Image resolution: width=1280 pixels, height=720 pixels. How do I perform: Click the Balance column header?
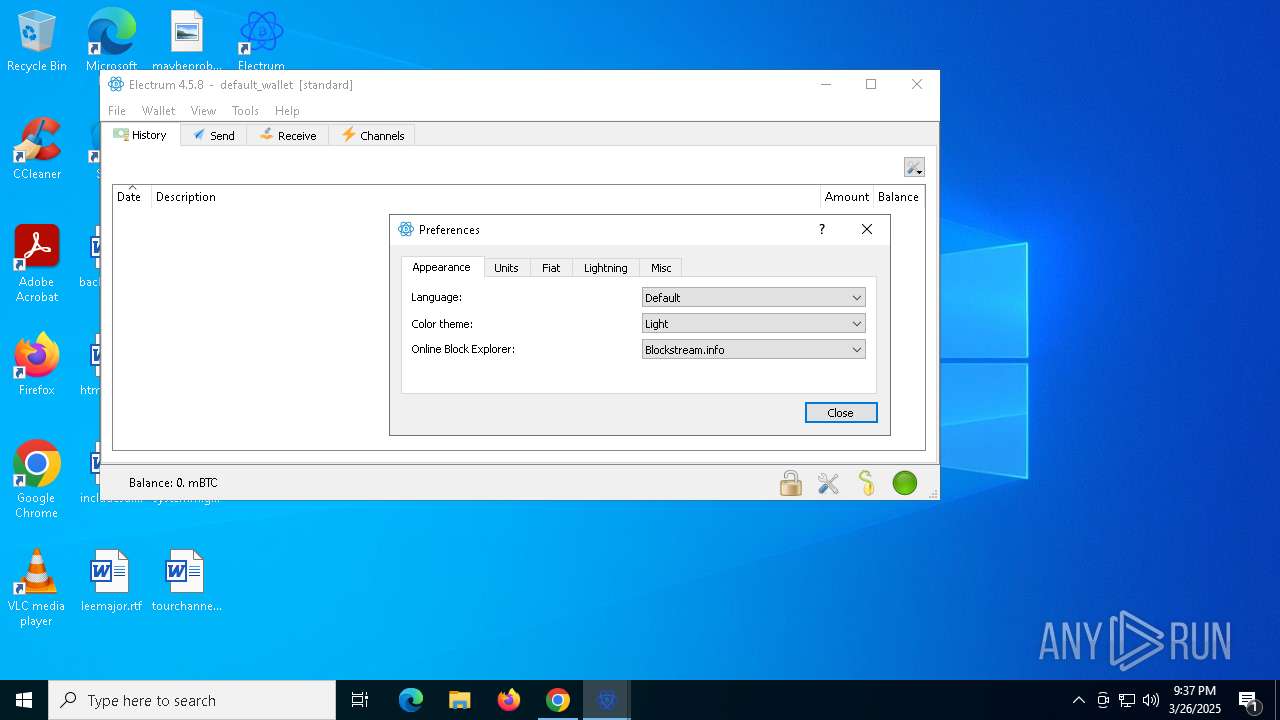pyautogui.click(x=898, y=196)
